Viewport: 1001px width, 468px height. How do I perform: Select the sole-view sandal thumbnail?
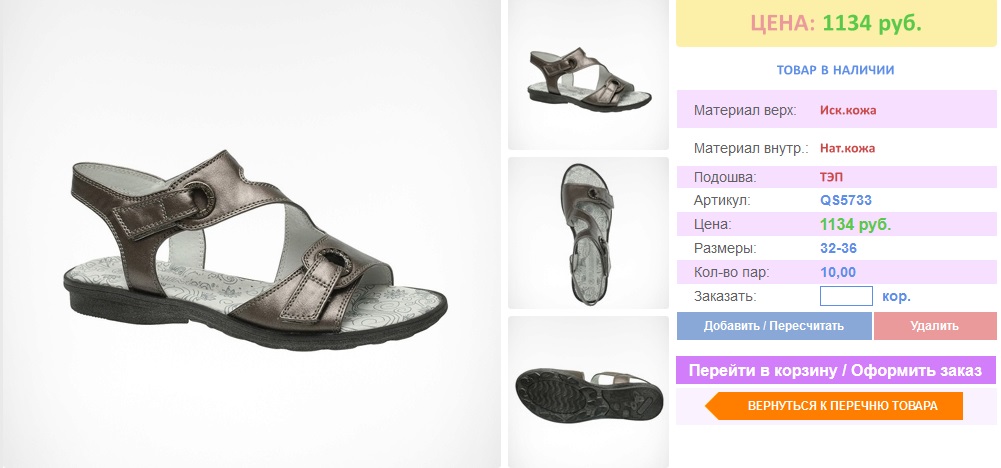point(589,391)
